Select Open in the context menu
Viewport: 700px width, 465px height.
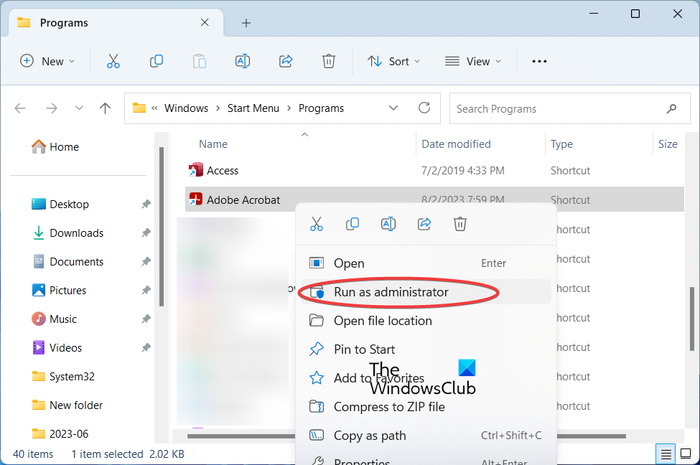425,263
